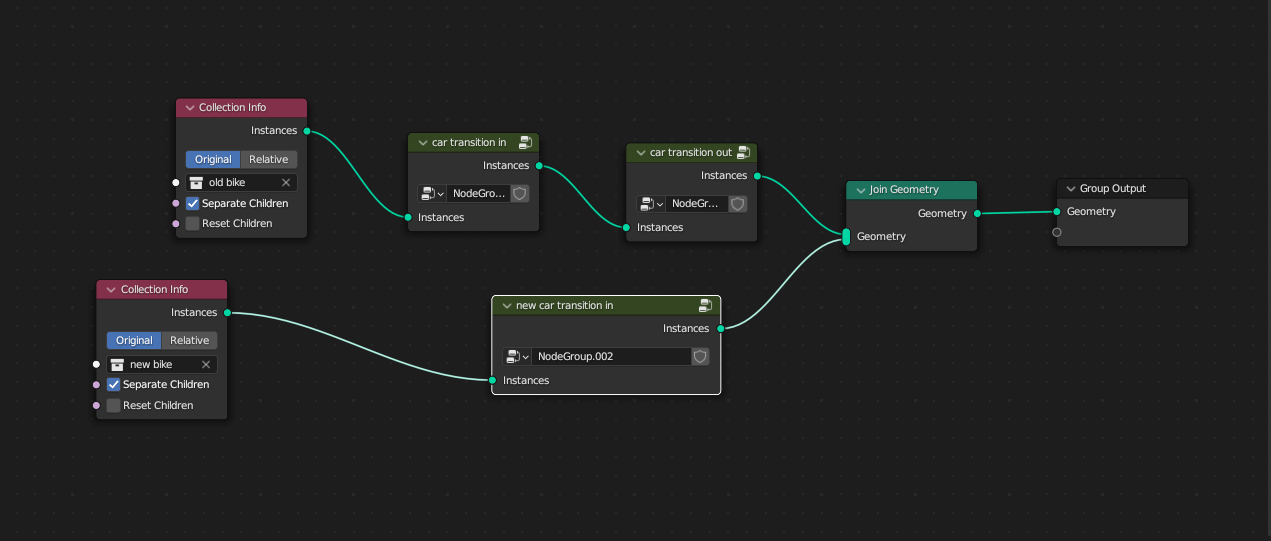Click Instances output socket of car transition out

[757, 176]
